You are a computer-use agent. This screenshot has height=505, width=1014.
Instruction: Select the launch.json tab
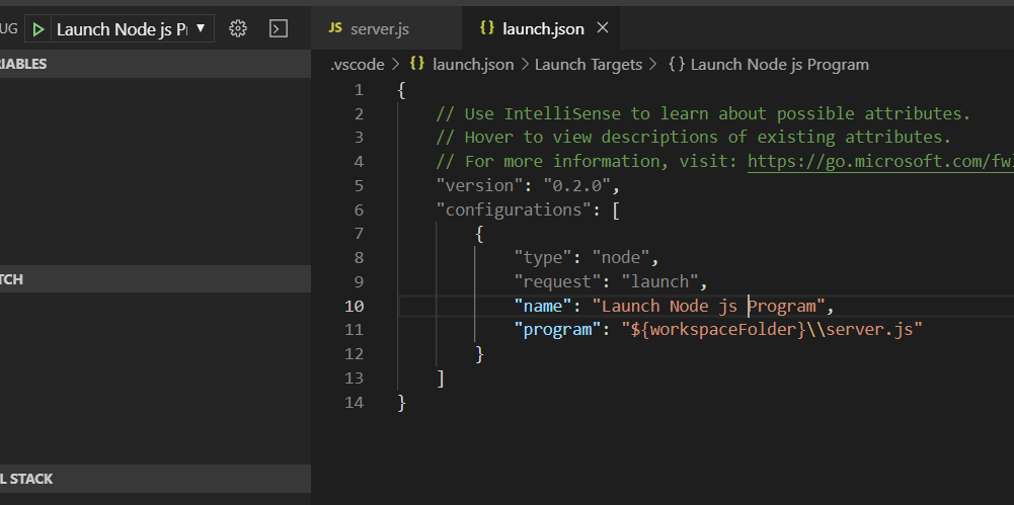pyautogui.click(x=542, y=29)
